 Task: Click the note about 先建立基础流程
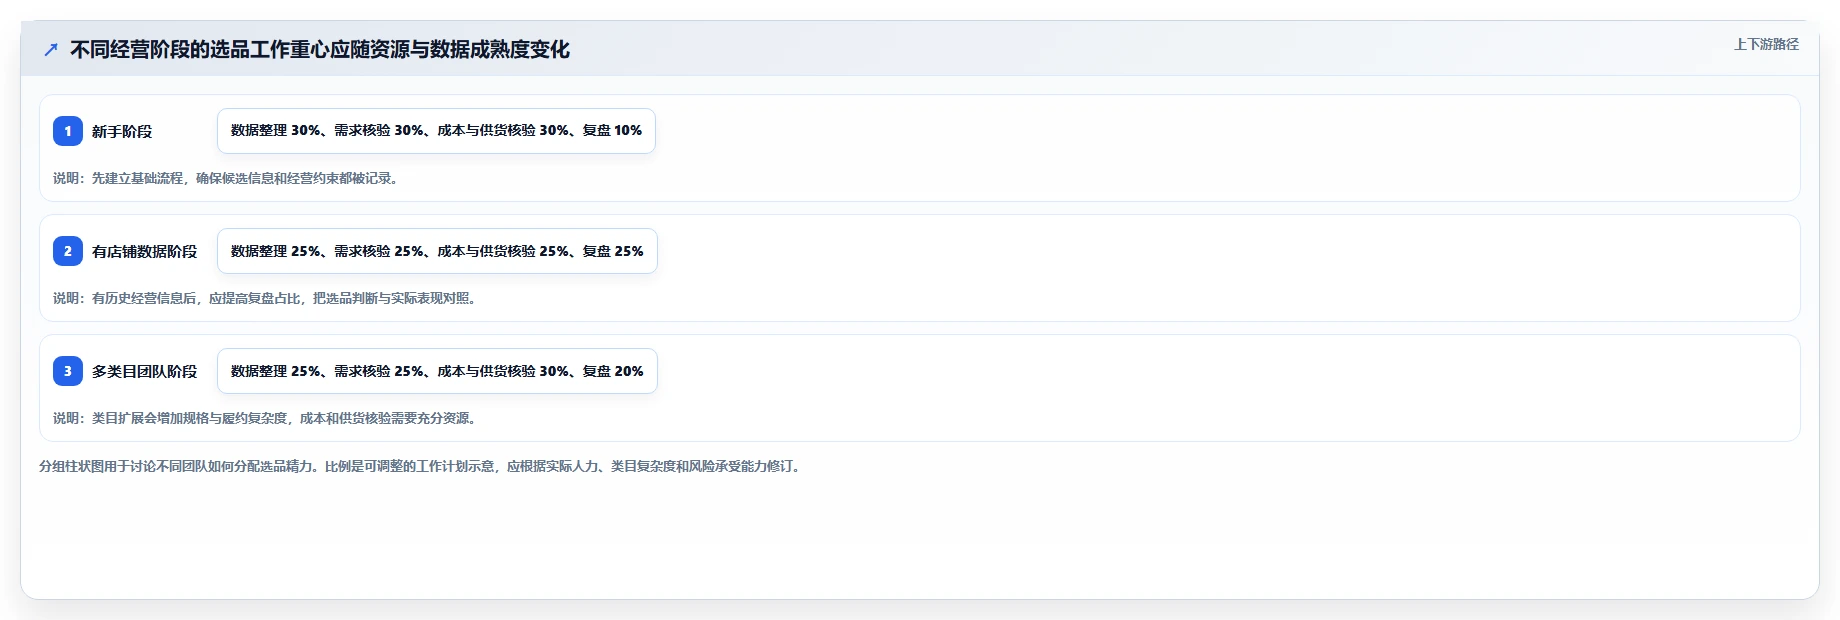point(228,178)
